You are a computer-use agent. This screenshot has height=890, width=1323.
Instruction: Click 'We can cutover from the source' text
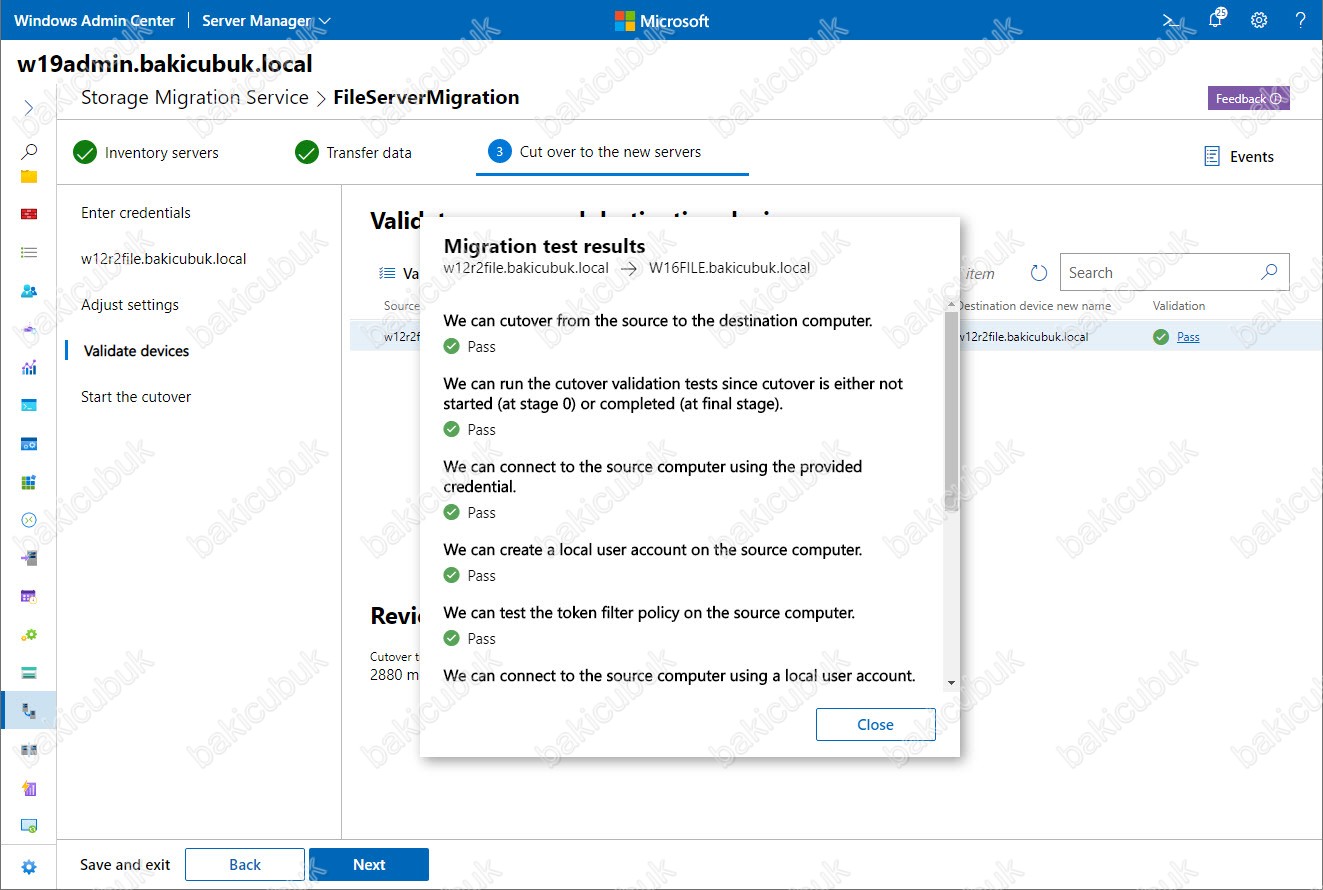[x=658, y=321]
